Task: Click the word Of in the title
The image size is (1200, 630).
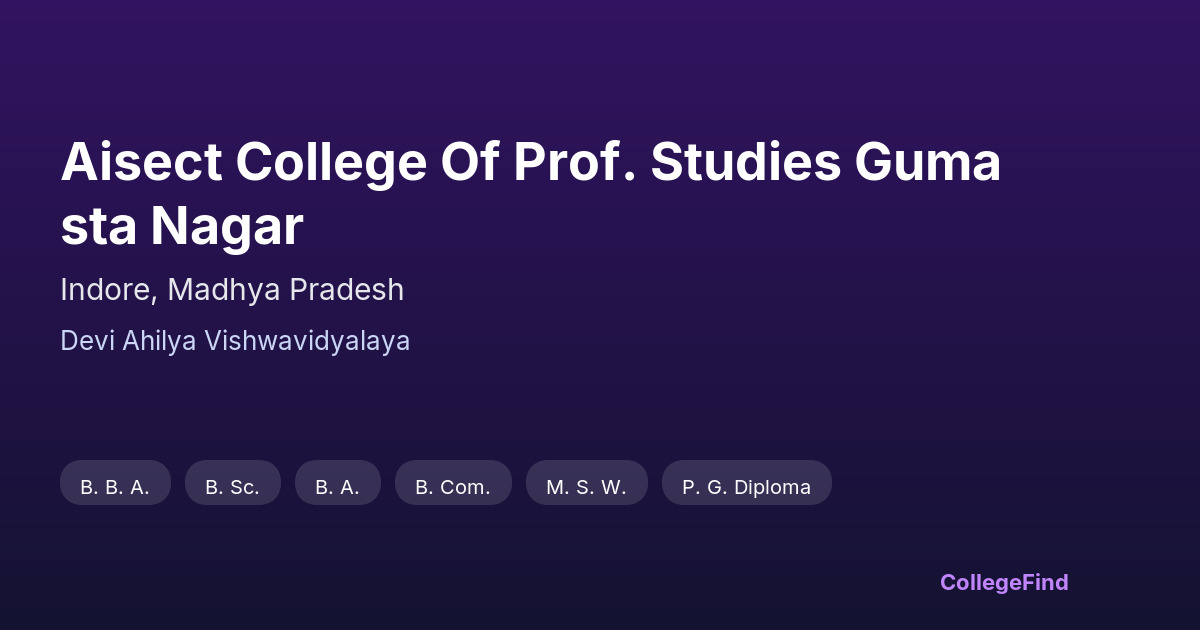Action: click(469, 163)
